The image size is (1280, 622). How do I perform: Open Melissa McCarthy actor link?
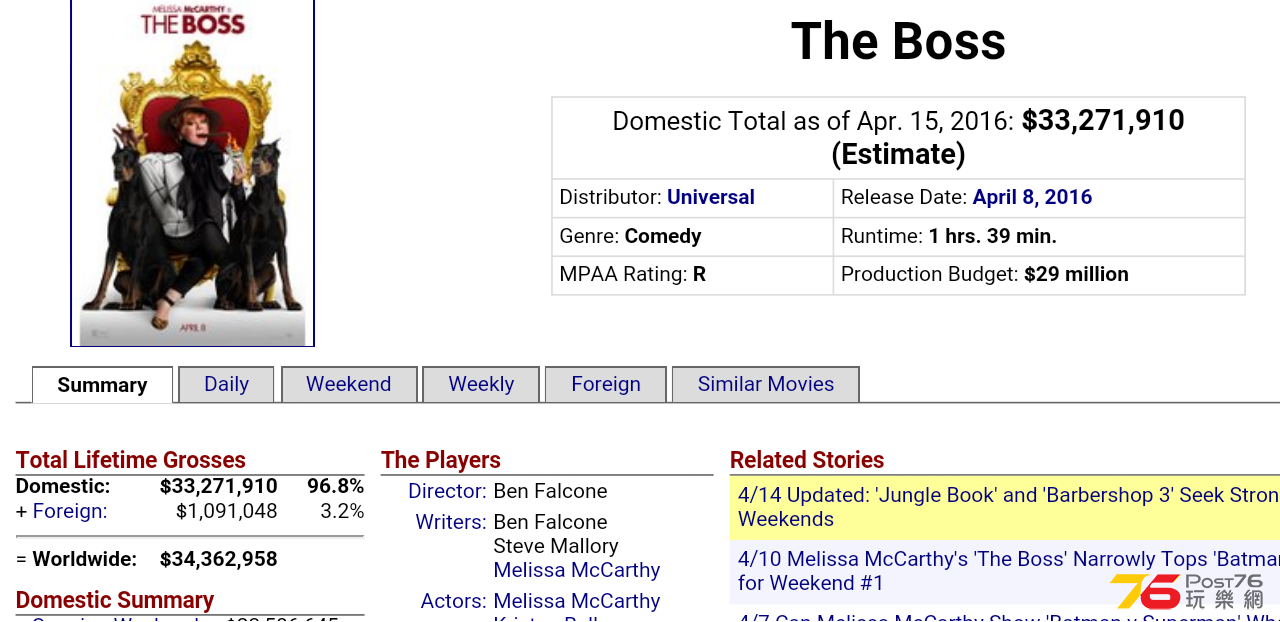(577, 601)
